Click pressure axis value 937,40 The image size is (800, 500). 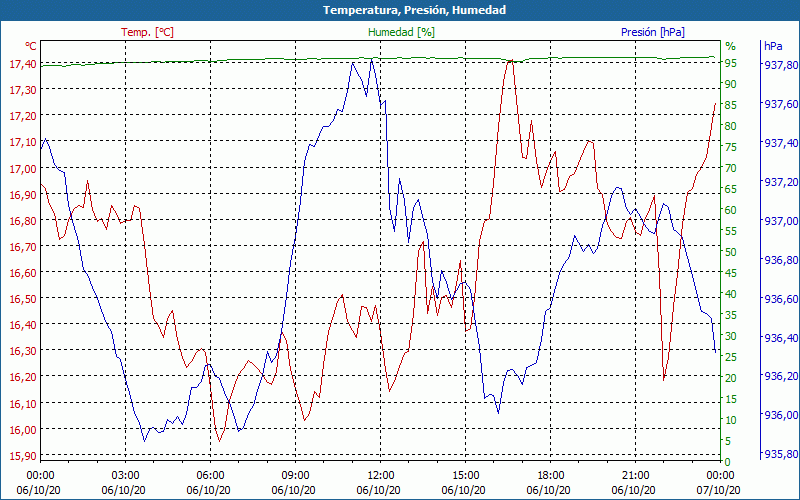coord(781,143)
